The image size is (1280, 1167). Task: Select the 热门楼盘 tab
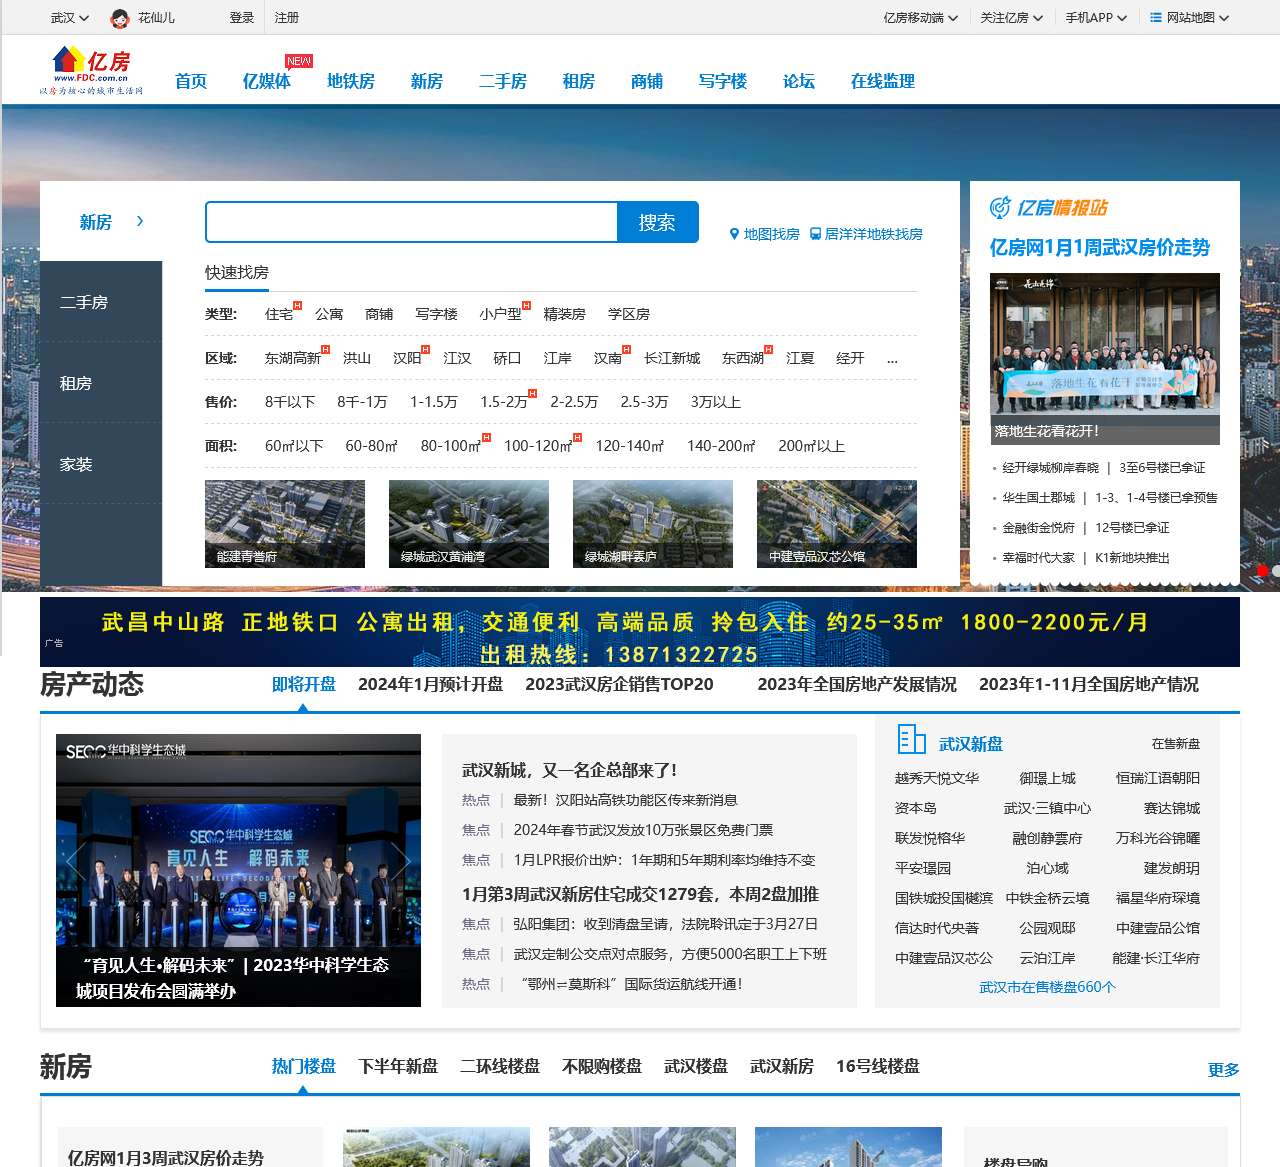302,1066
